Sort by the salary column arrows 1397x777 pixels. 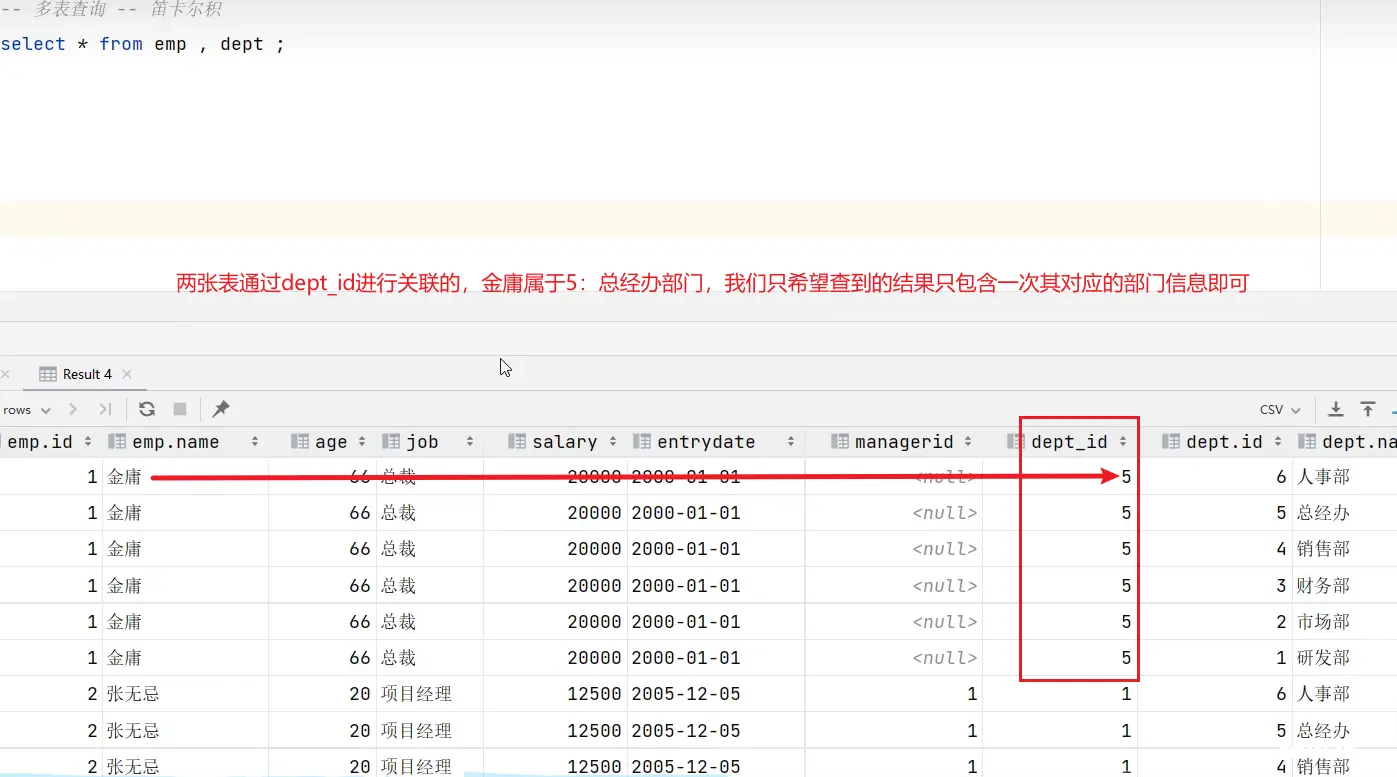pos(614,442)
